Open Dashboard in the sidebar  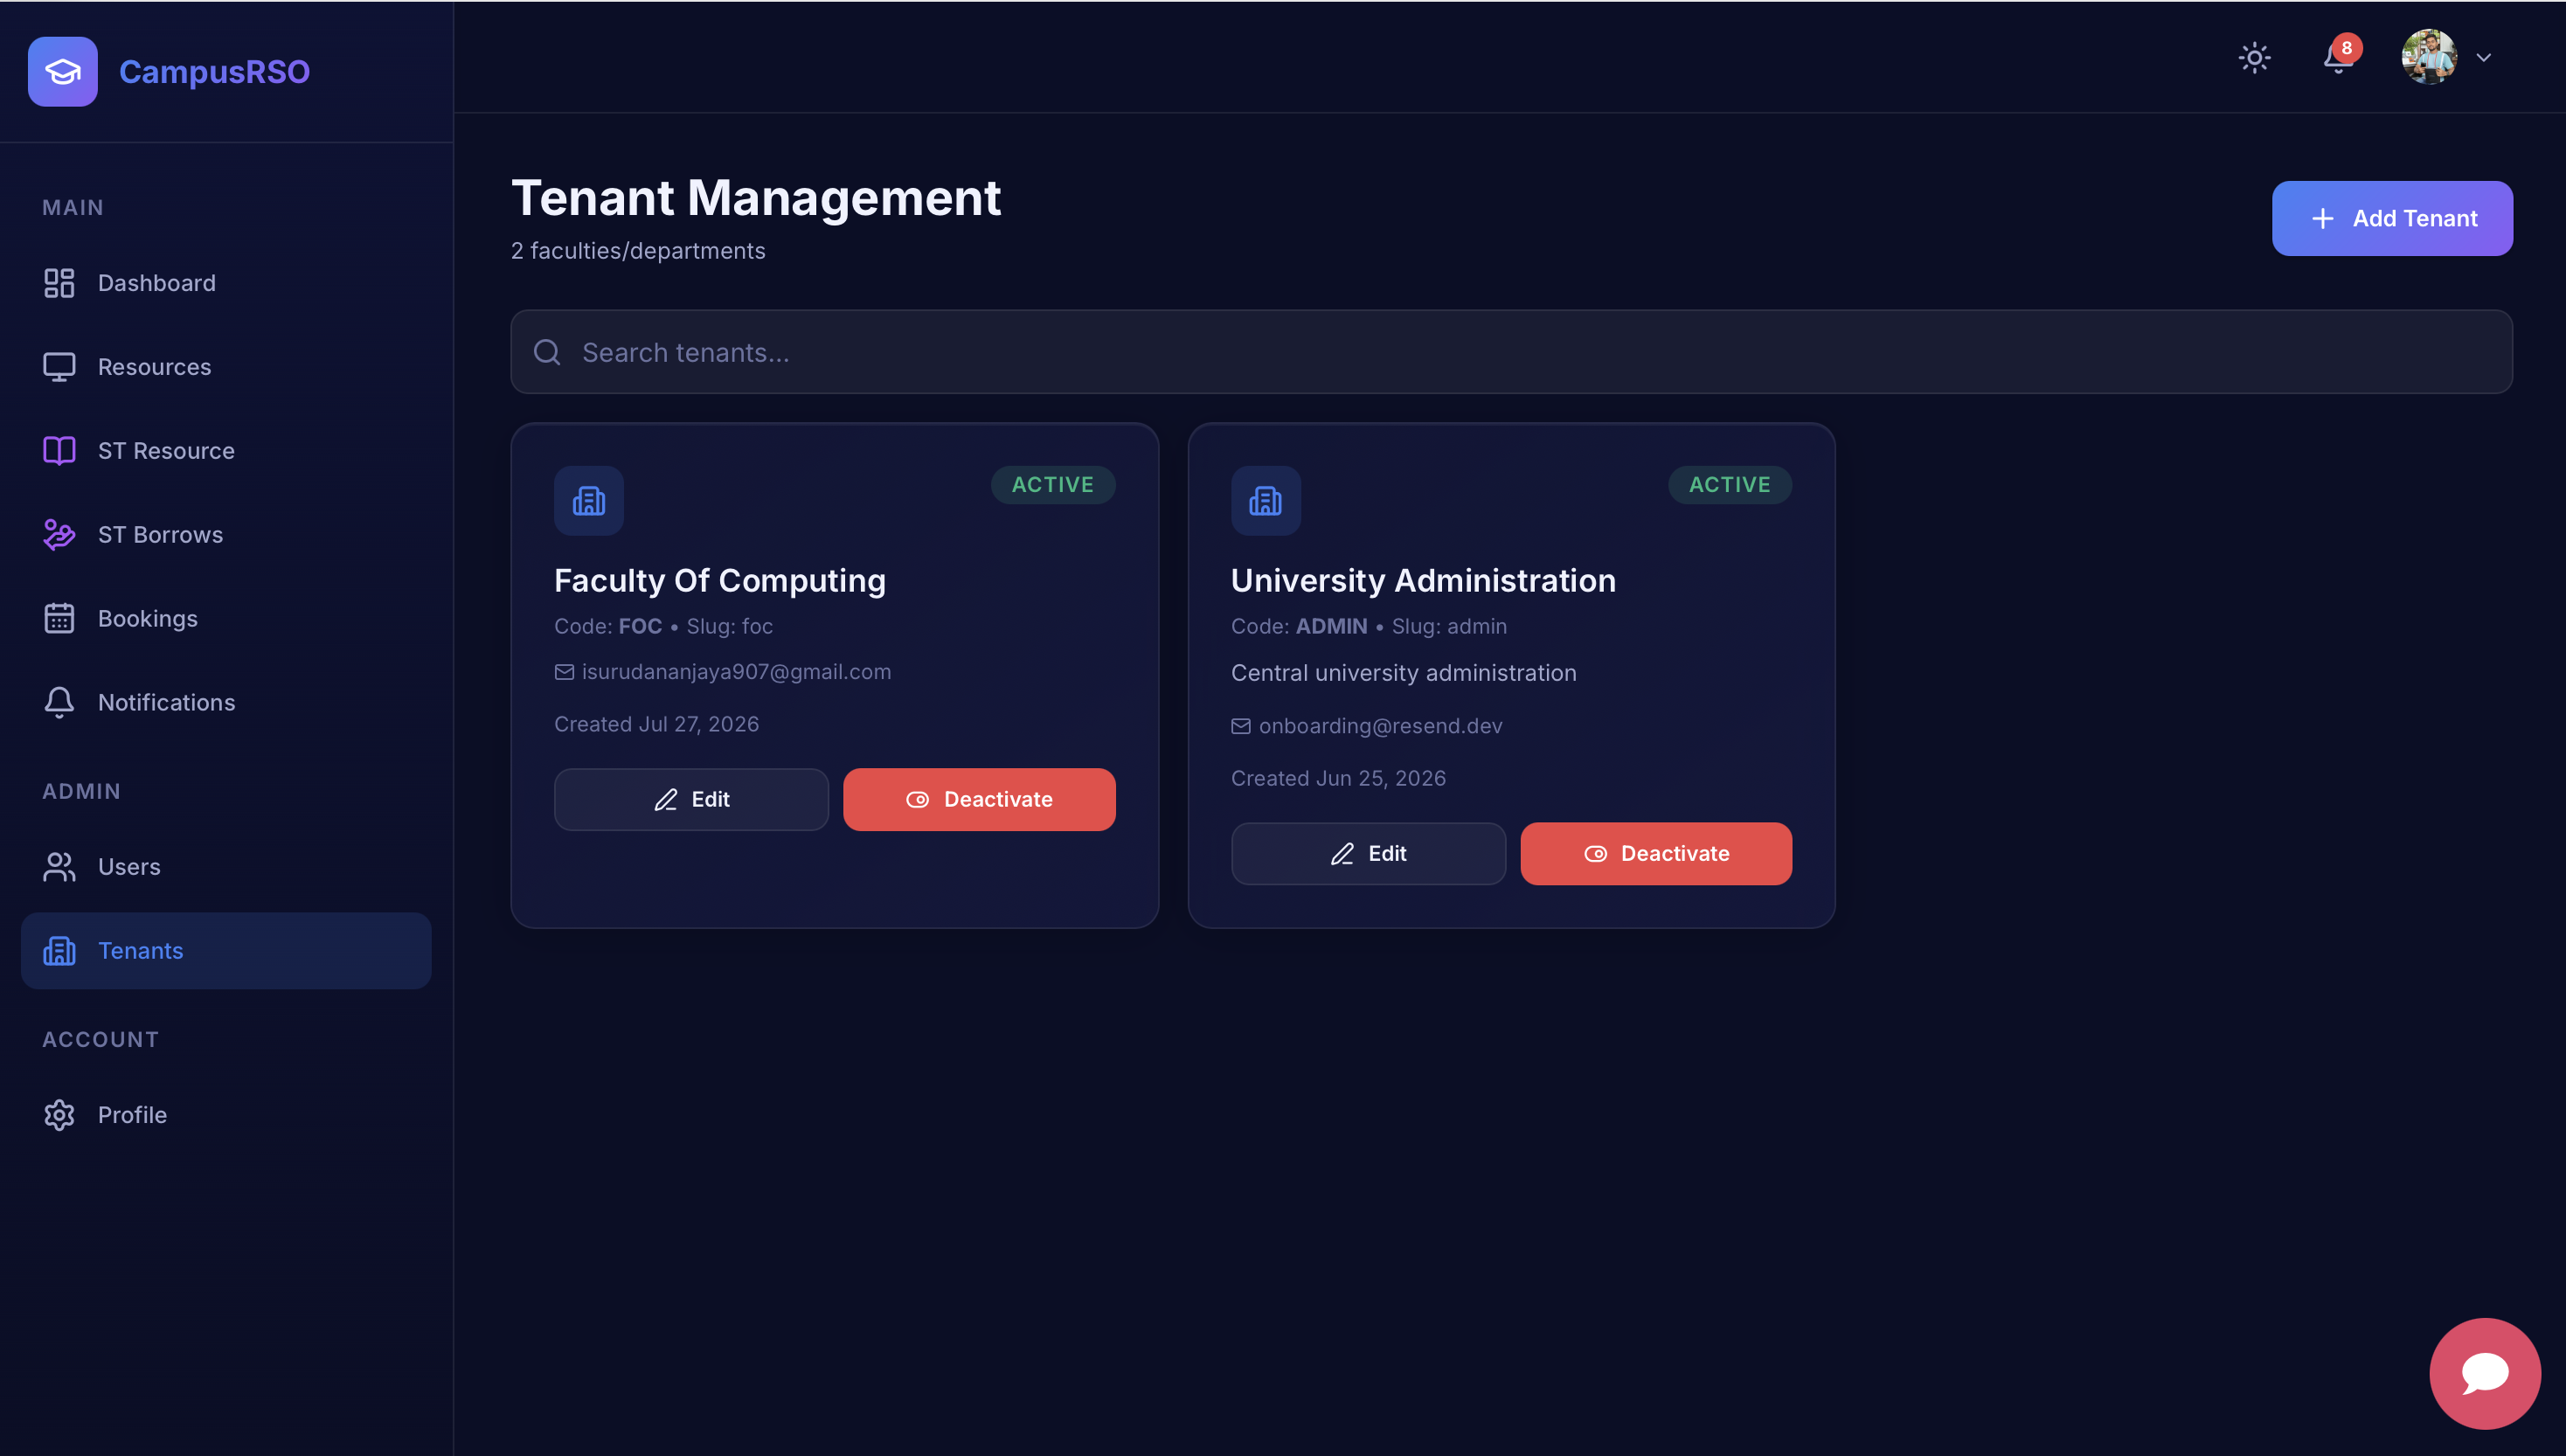point(226,283)
